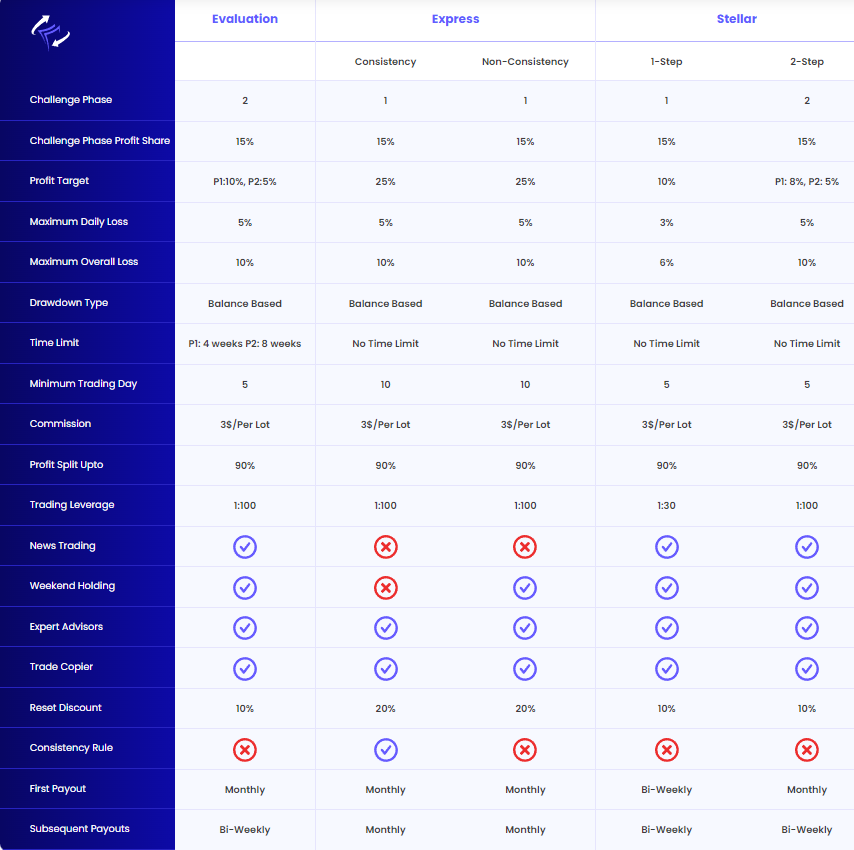This screenshot has height=850, width=854.
Task: Click checkmark for Evaluation News Trading
Action: (245, 547)
